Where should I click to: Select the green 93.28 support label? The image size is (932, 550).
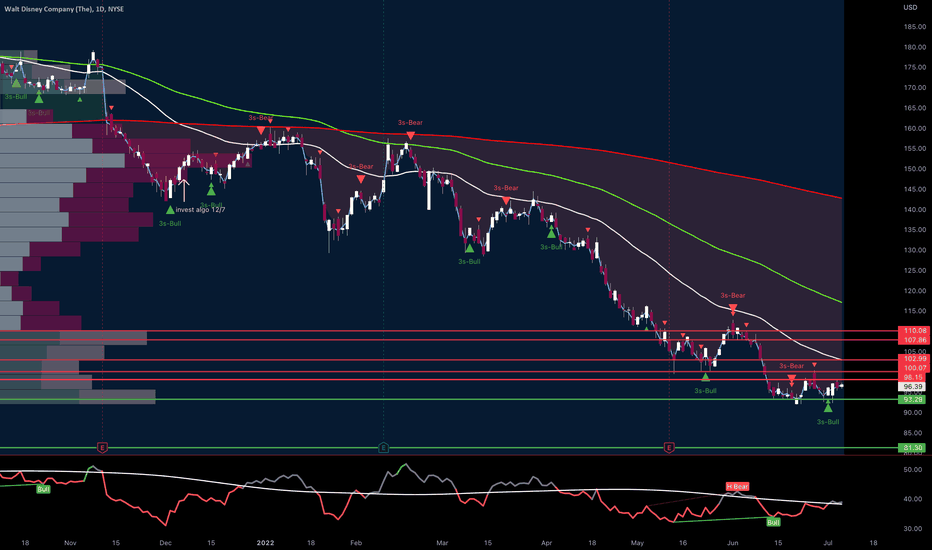coord(913,400)
